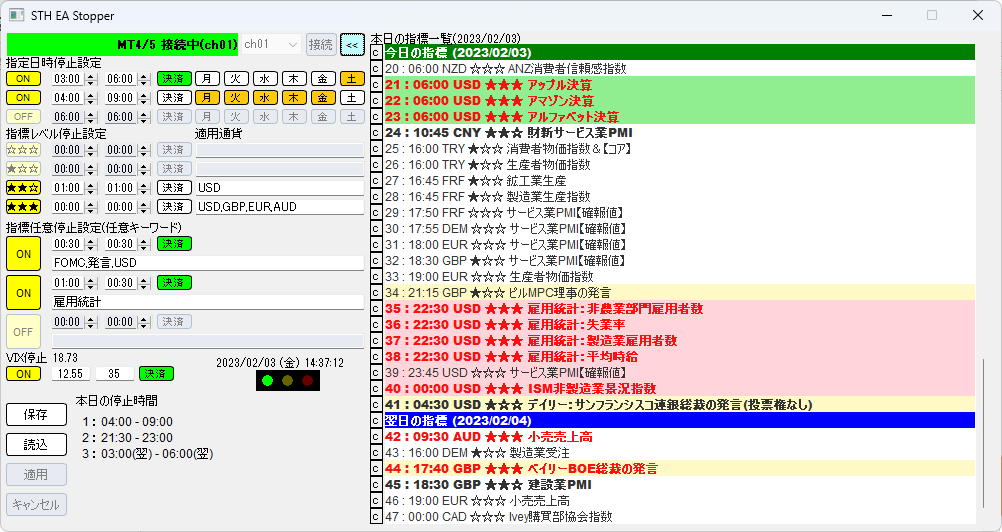Image resolution: width=1002 pixels, height=532 pixels.
Task: Click 適用 apply button
Action: coord(36,475)
